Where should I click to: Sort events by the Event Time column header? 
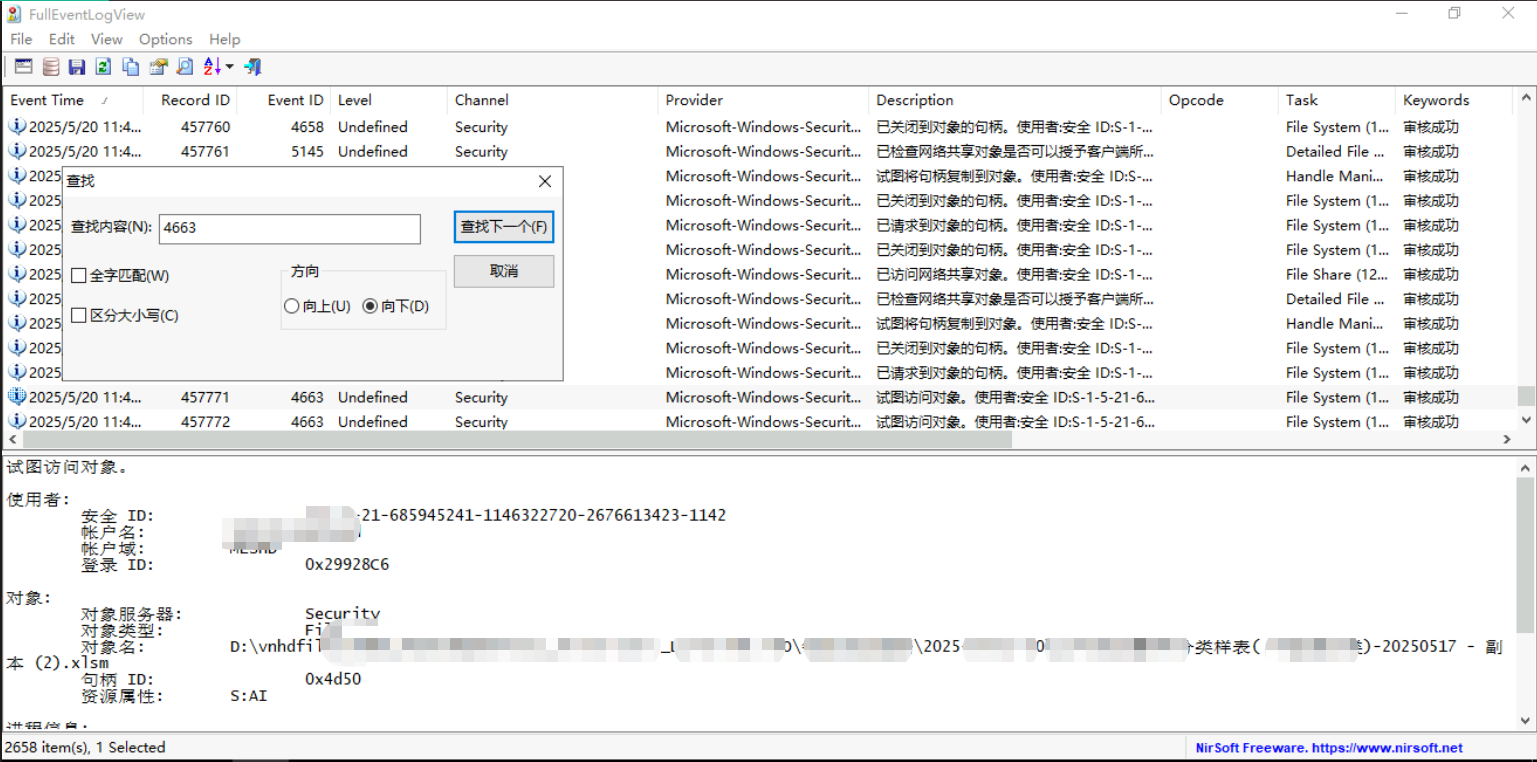46,100
